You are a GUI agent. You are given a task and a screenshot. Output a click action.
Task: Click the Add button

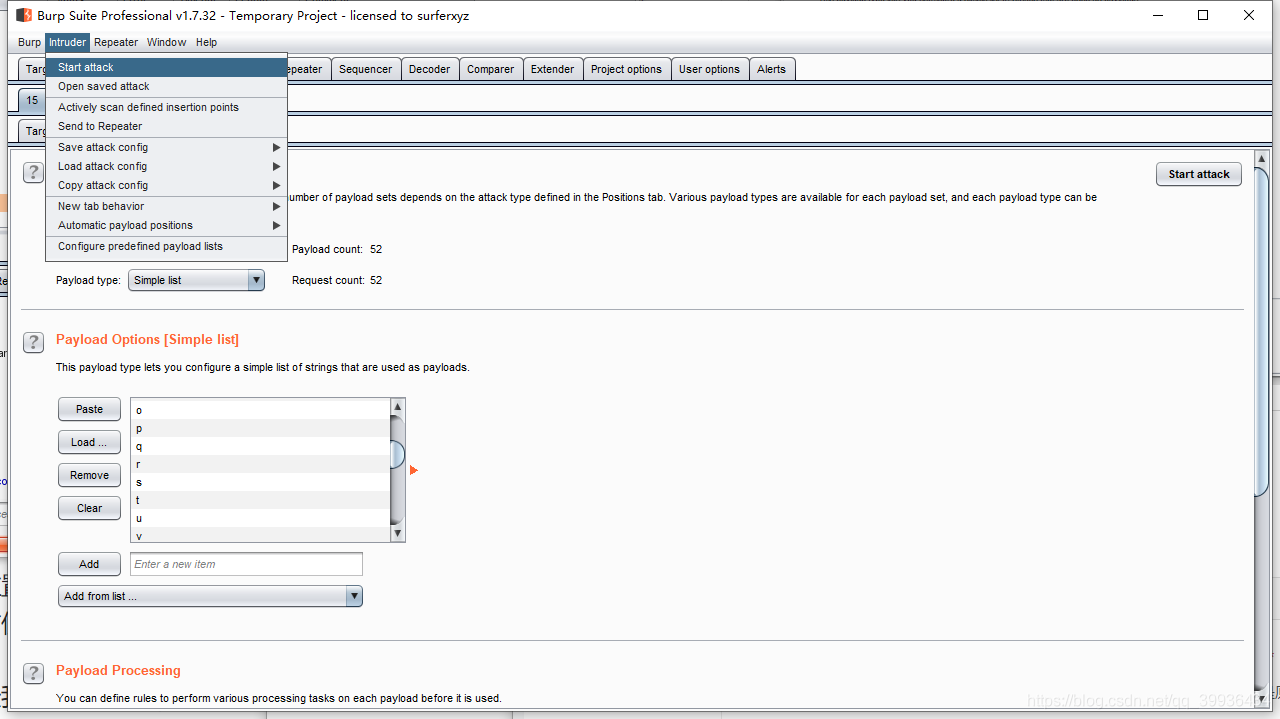pyautogui.click(x=89, y=564)
